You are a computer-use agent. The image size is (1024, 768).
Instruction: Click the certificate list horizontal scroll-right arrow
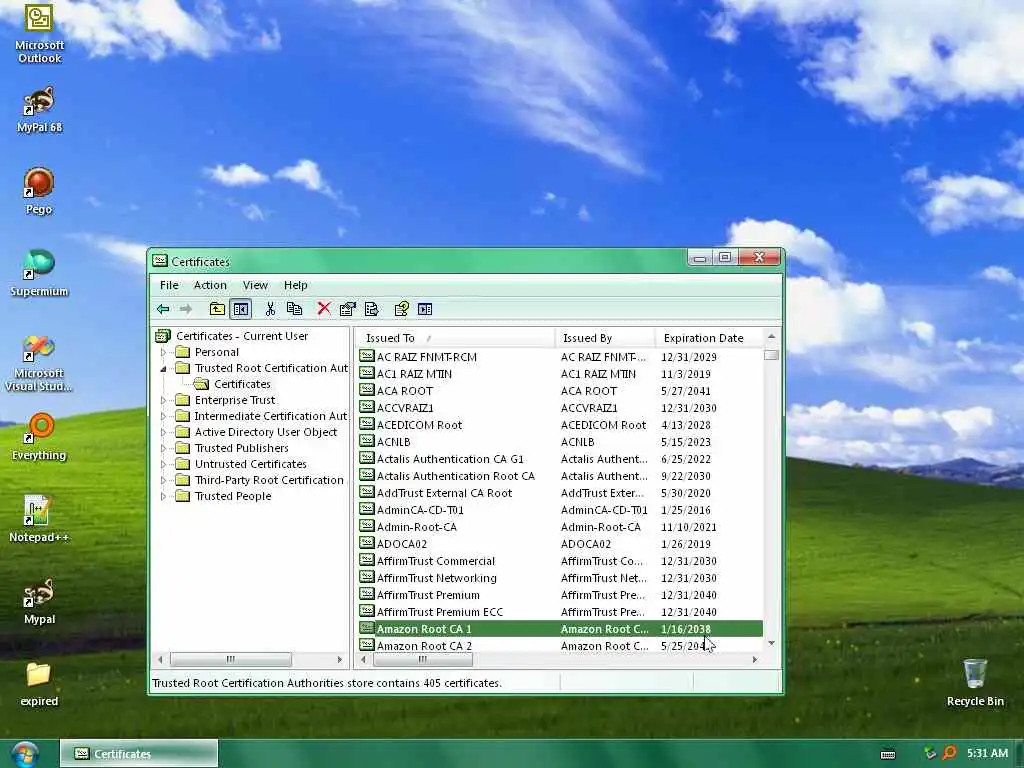click(x=755, y=660)
